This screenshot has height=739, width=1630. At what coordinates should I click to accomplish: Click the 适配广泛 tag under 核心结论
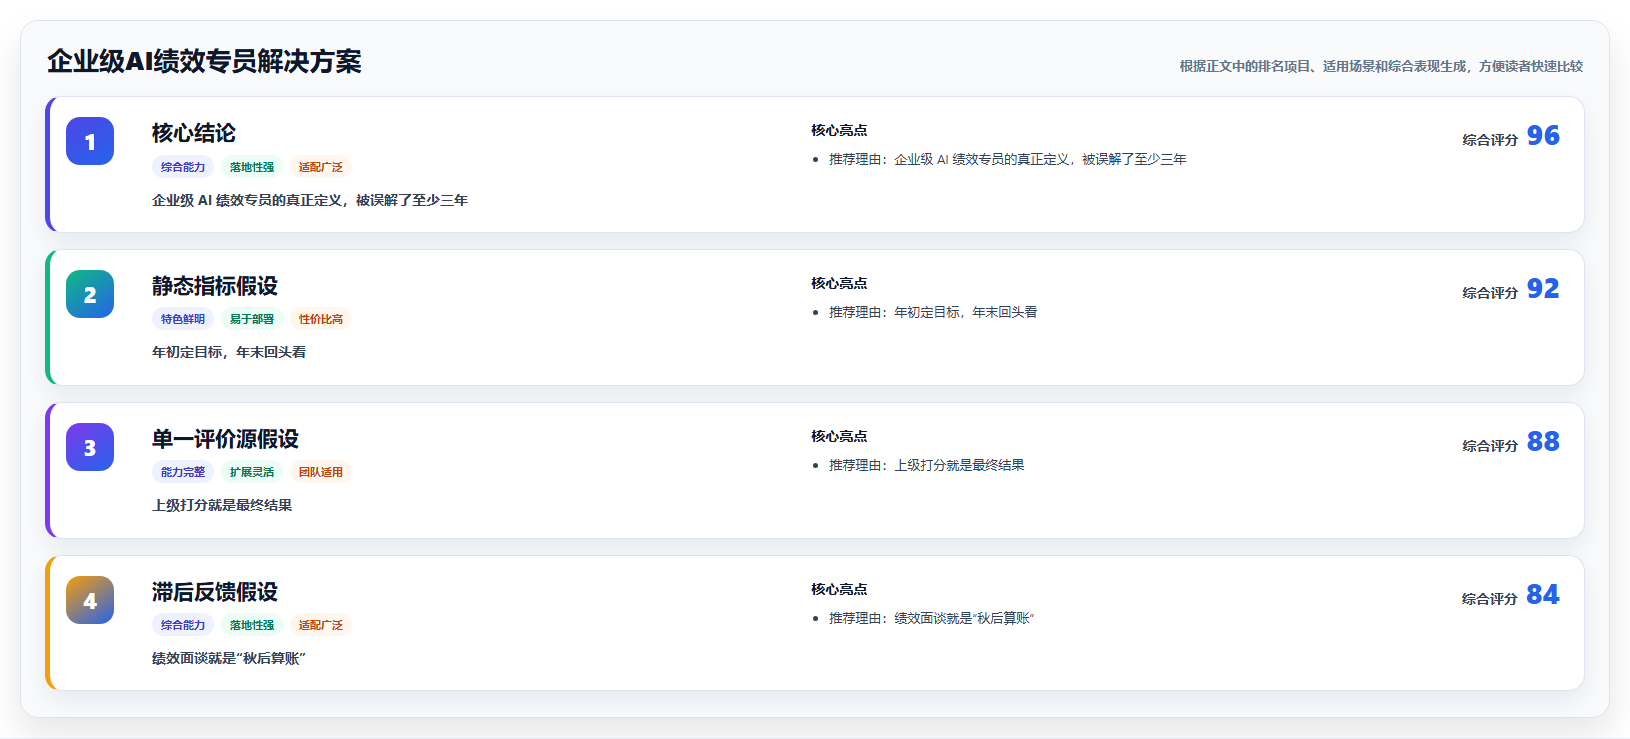(321, 167)
